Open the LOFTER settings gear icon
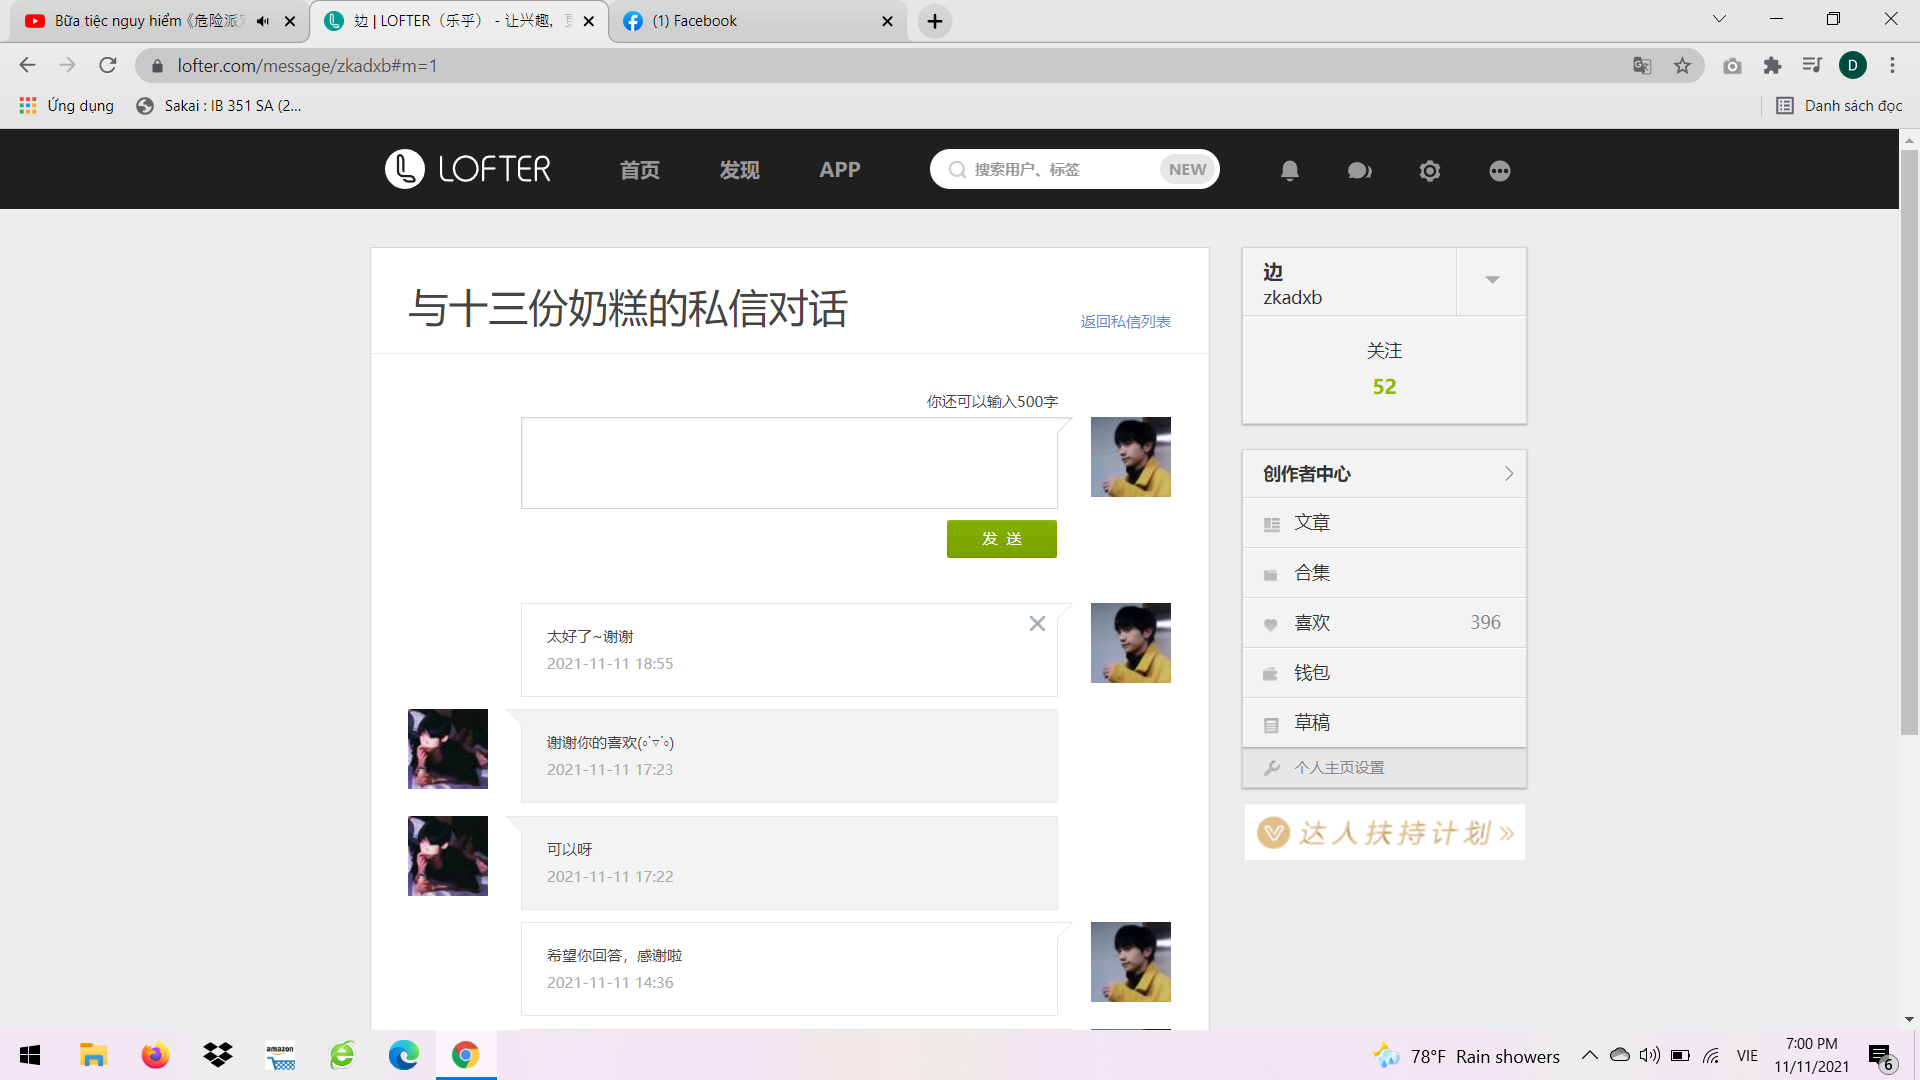The image size is (1920, 1080). pyautogui.click(x=1429, y=171)
